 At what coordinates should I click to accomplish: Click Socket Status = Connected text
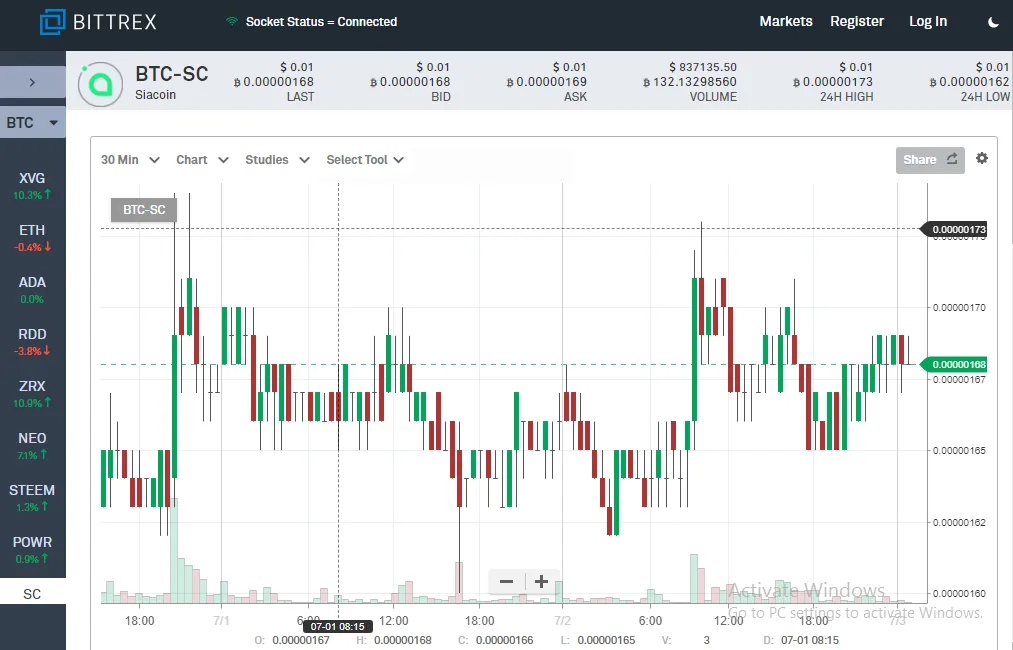pyautogui.click(x=321, y=22)
